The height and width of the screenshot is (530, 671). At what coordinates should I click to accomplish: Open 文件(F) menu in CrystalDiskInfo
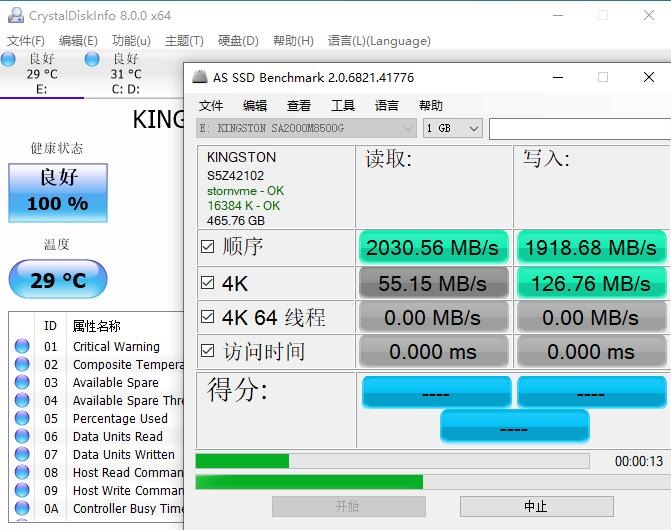26,41
